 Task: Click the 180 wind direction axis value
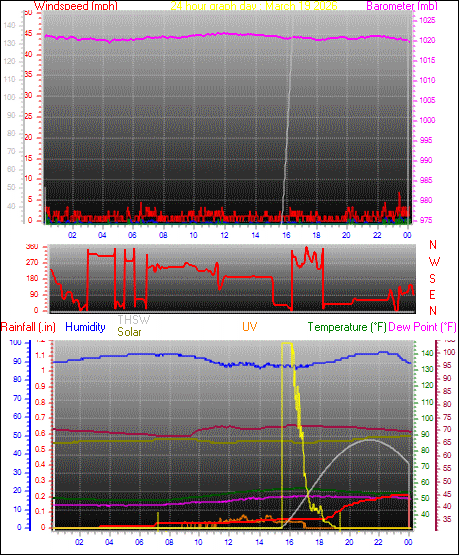[32, 279]
